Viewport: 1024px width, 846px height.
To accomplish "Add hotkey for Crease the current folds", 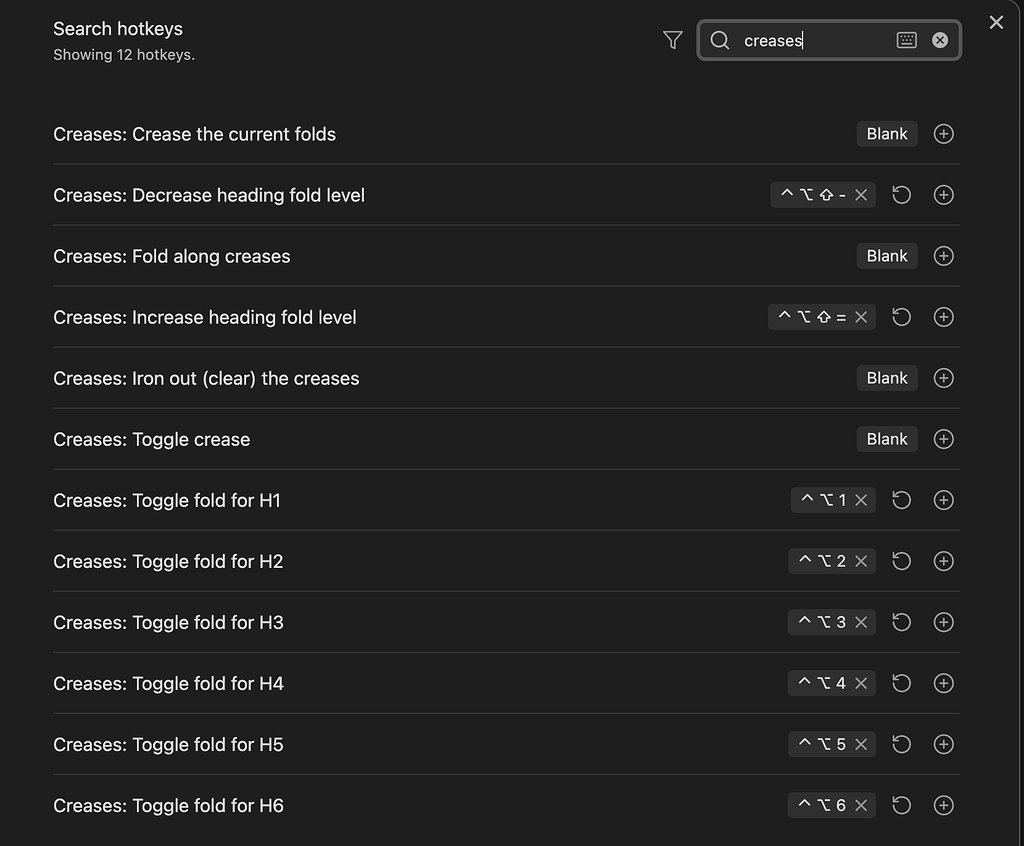I will pos(943,134).
